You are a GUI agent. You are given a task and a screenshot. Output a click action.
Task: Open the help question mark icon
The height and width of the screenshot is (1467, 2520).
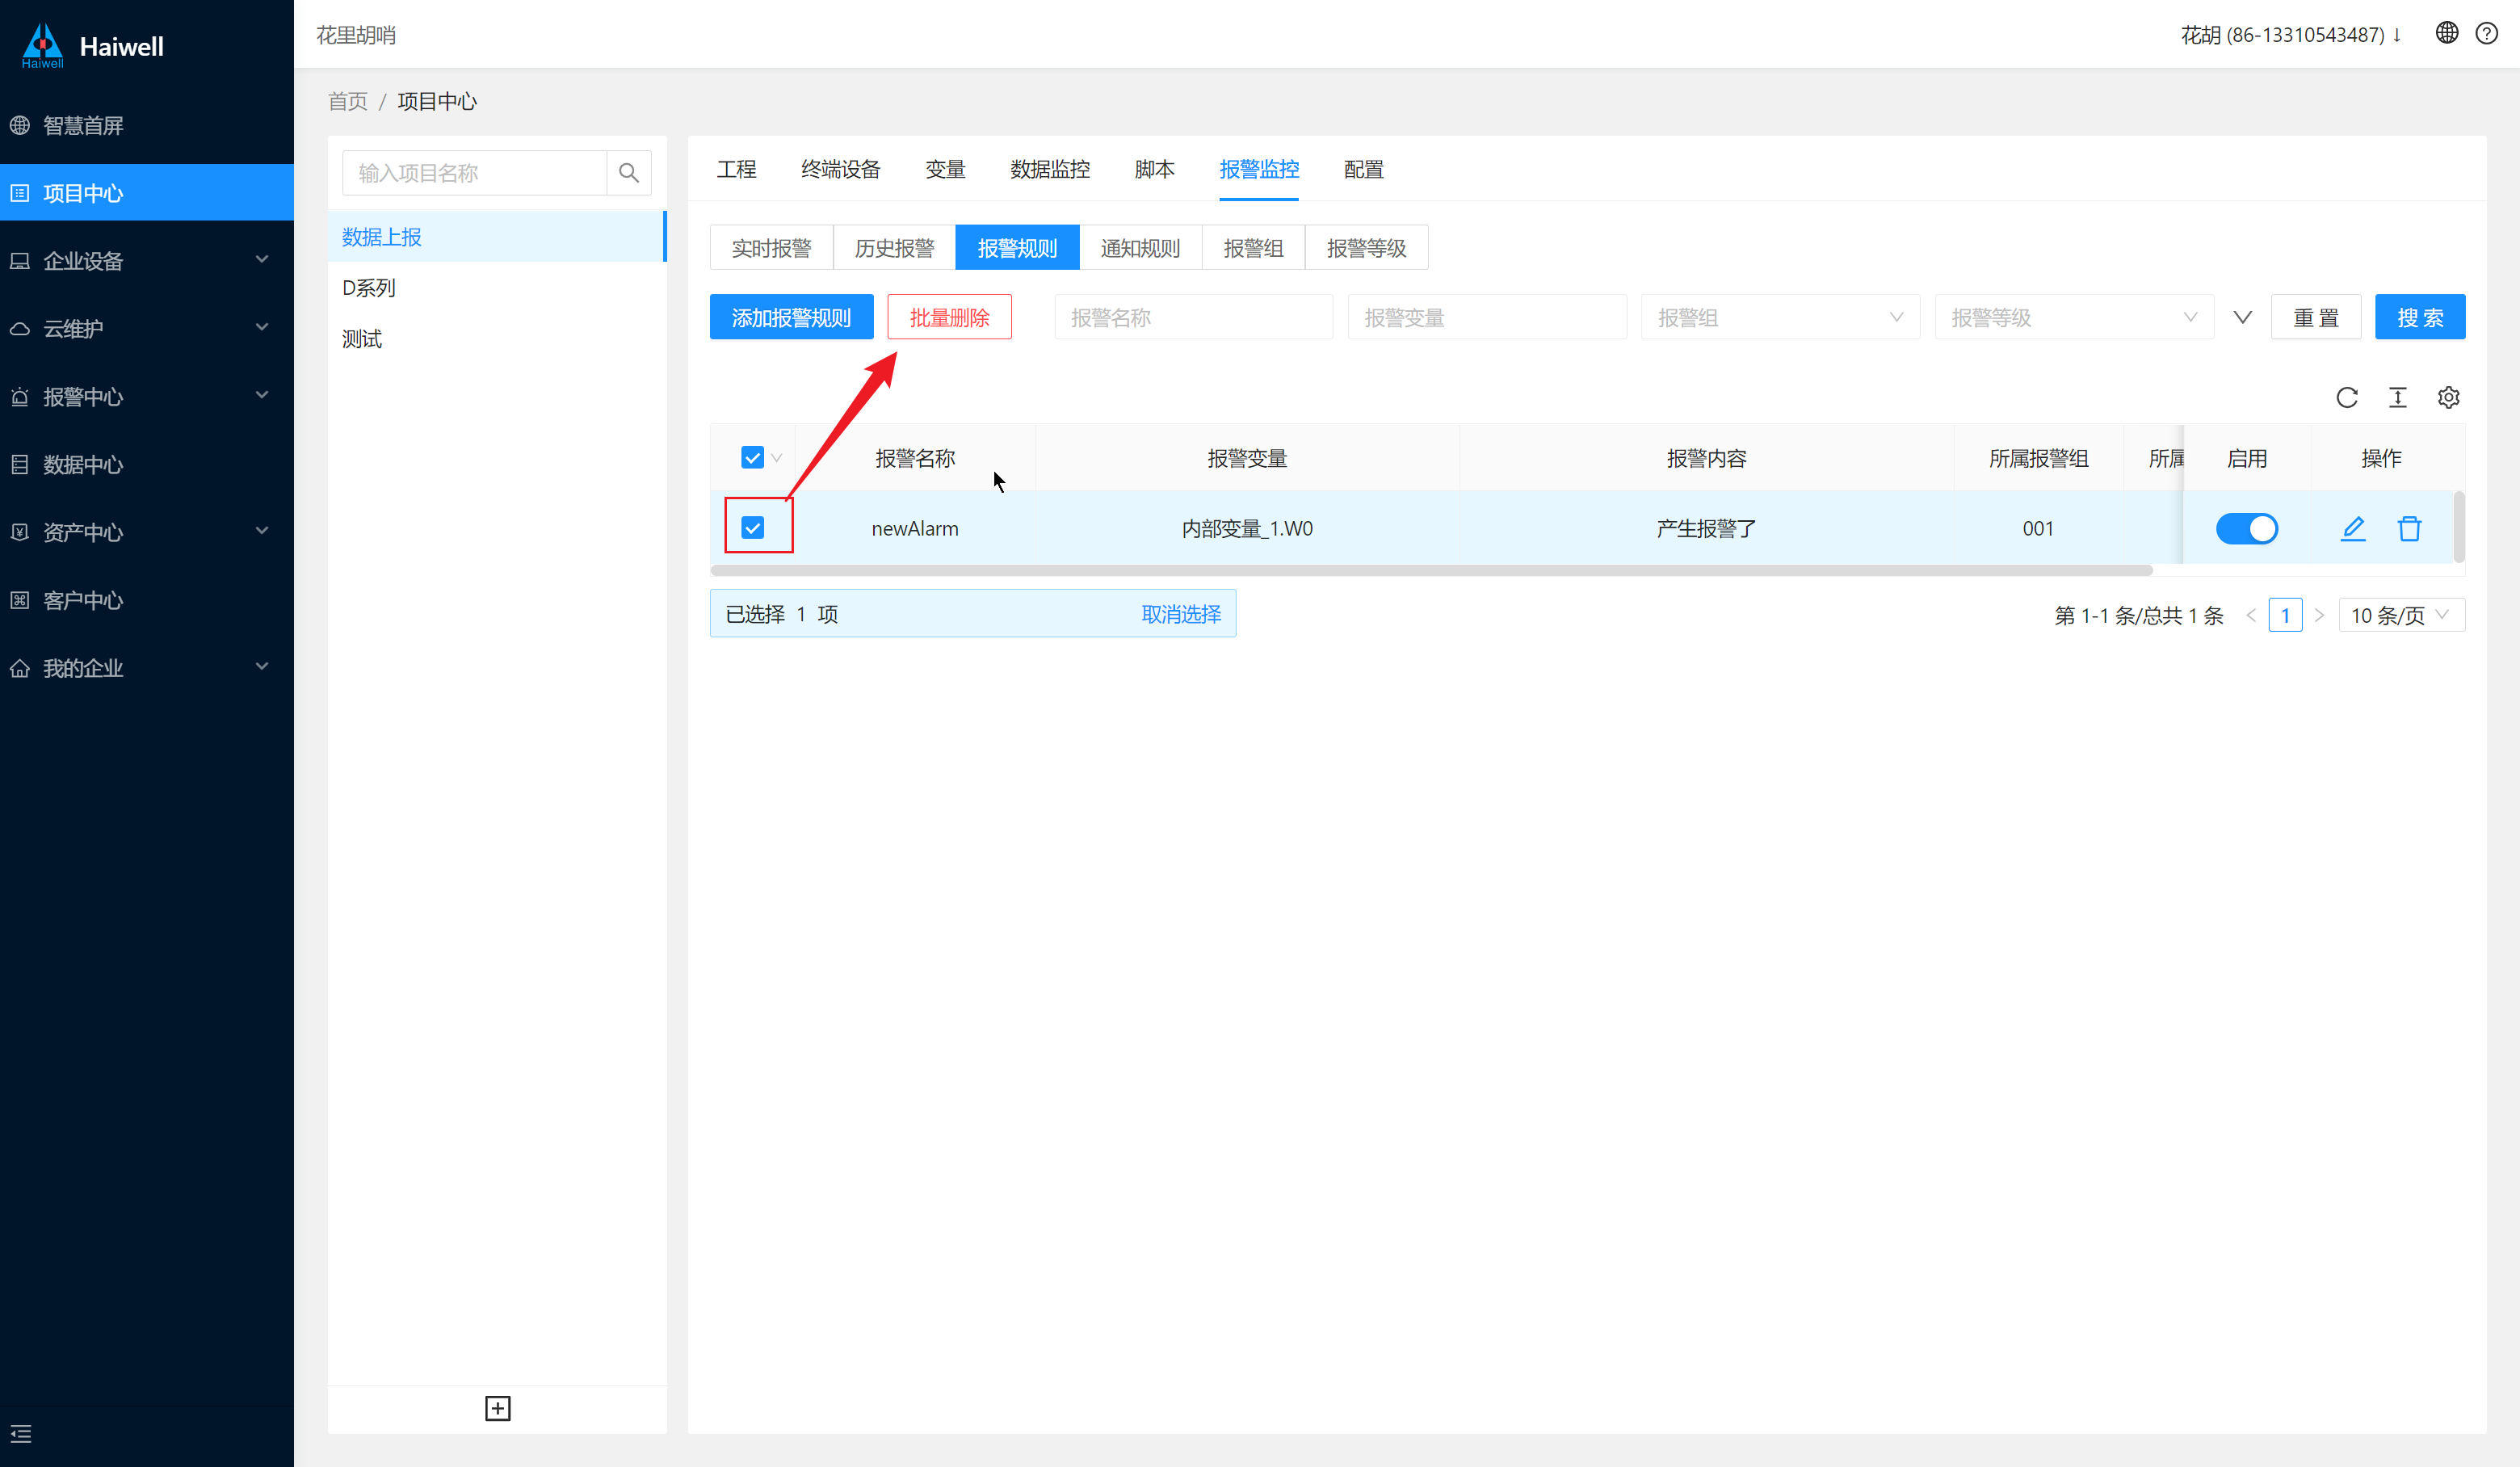click(2486, 33)
